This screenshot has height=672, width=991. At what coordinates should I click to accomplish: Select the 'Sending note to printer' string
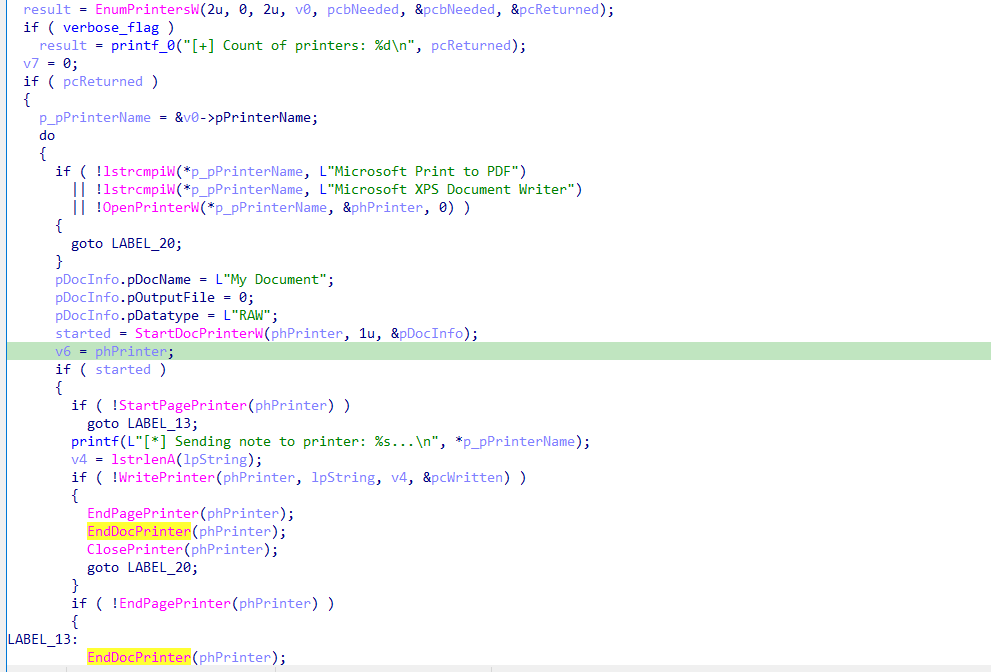pos(306,441)
